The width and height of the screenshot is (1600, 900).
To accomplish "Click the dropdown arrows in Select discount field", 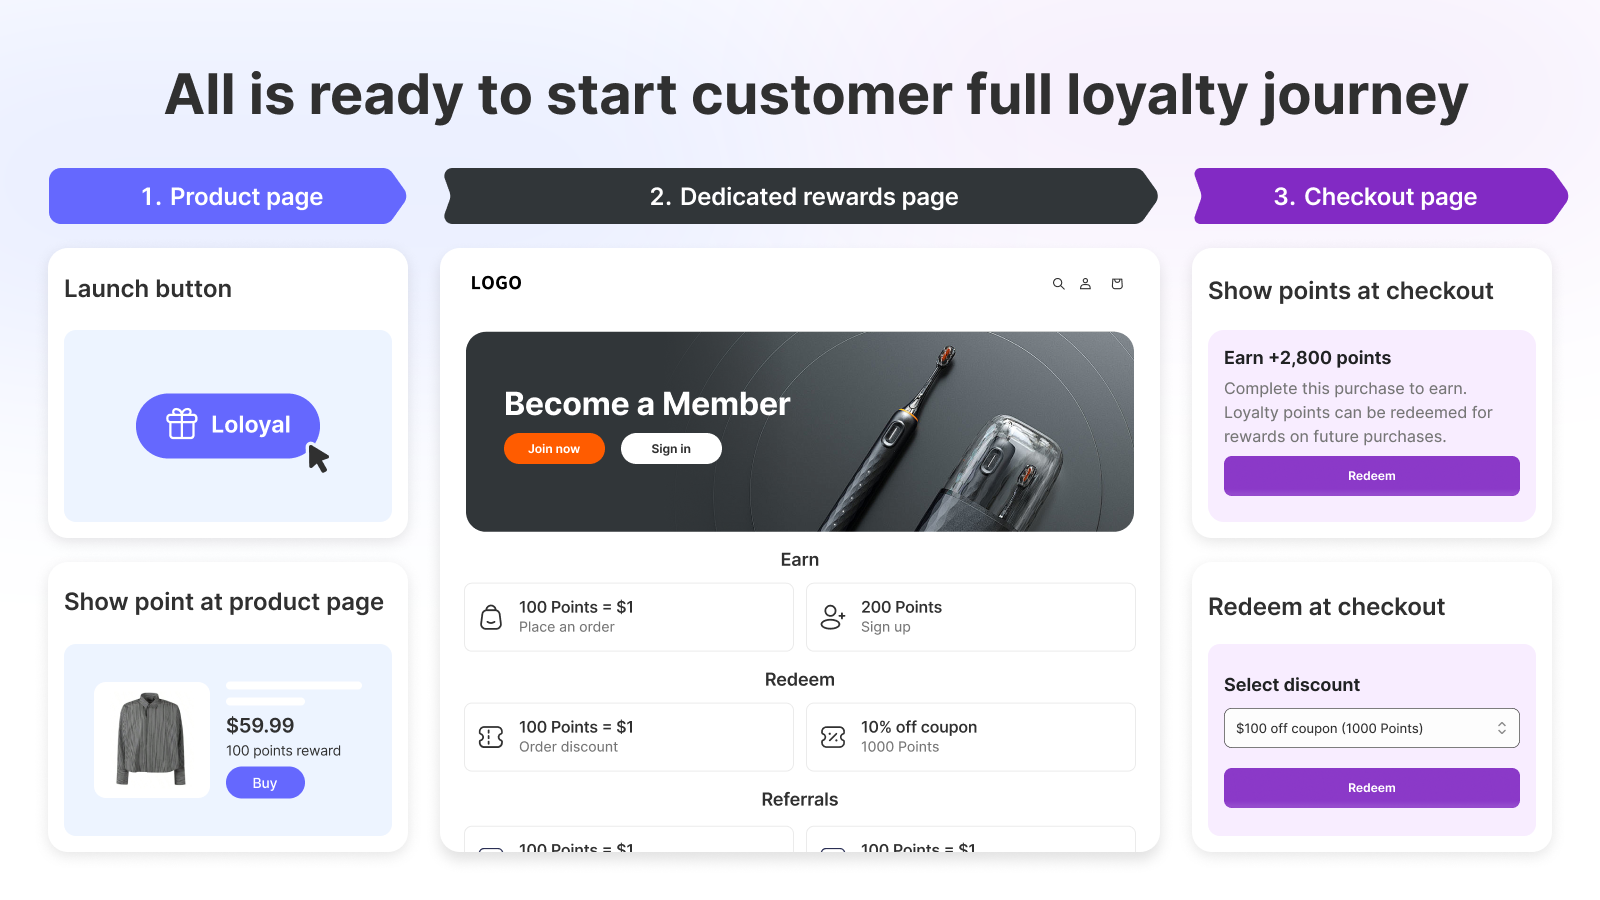I will click(1501, 728).
